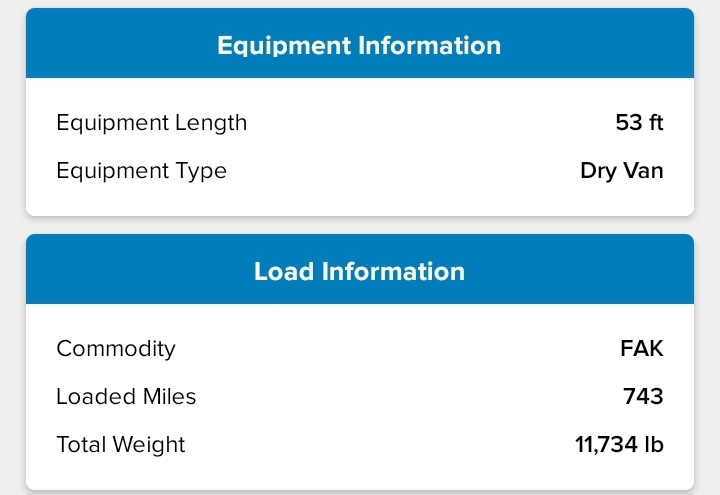The height and width of the screenshot is (495, 720).
Task: Click blank space in the Commodity row
Action: point(400,349)
